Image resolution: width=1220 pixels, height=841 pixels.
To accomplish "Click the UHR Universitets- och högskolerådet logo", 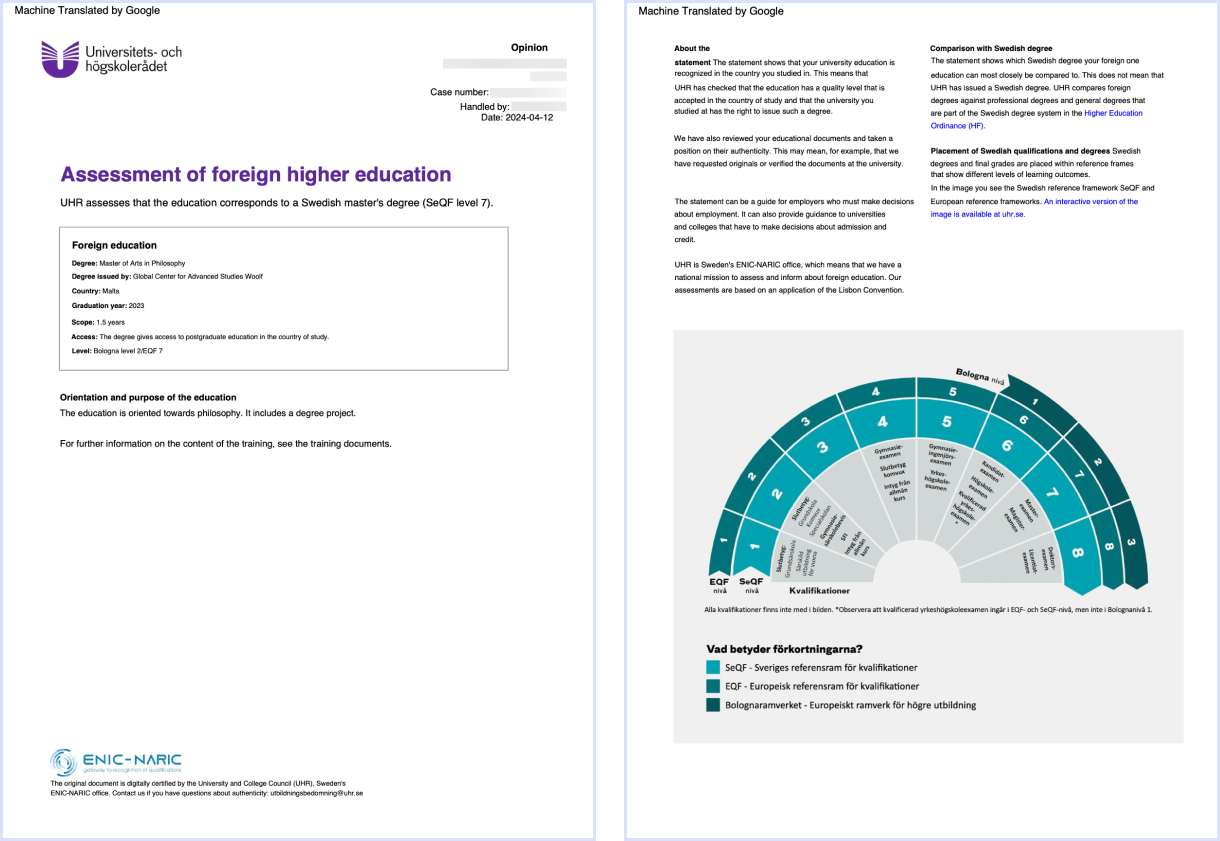I will 111,59.
